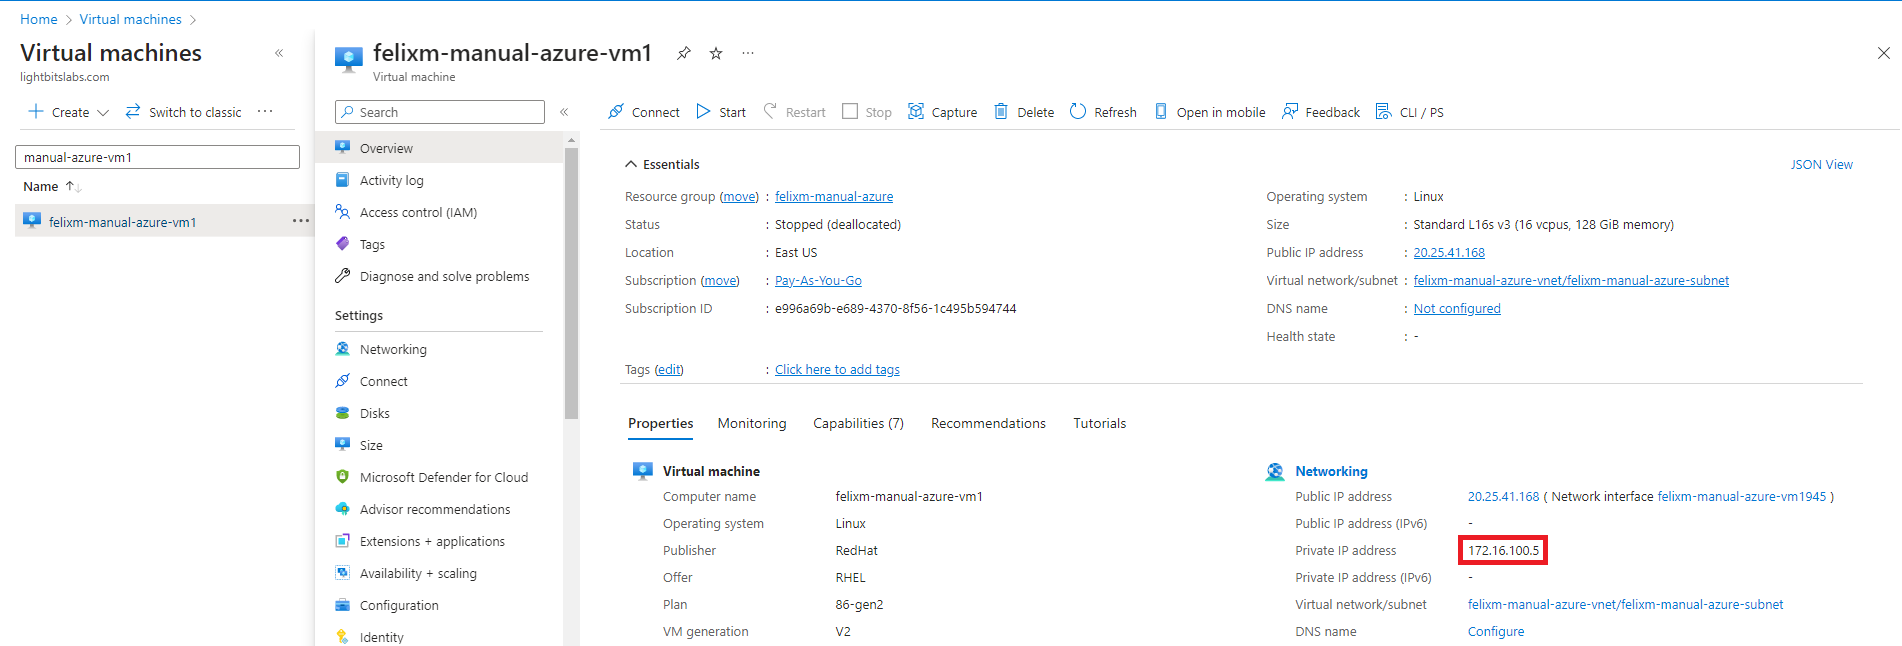Add VM to favorites with star icon
The width and height of the screenshot is (1902, 646).
coord(716,53)
